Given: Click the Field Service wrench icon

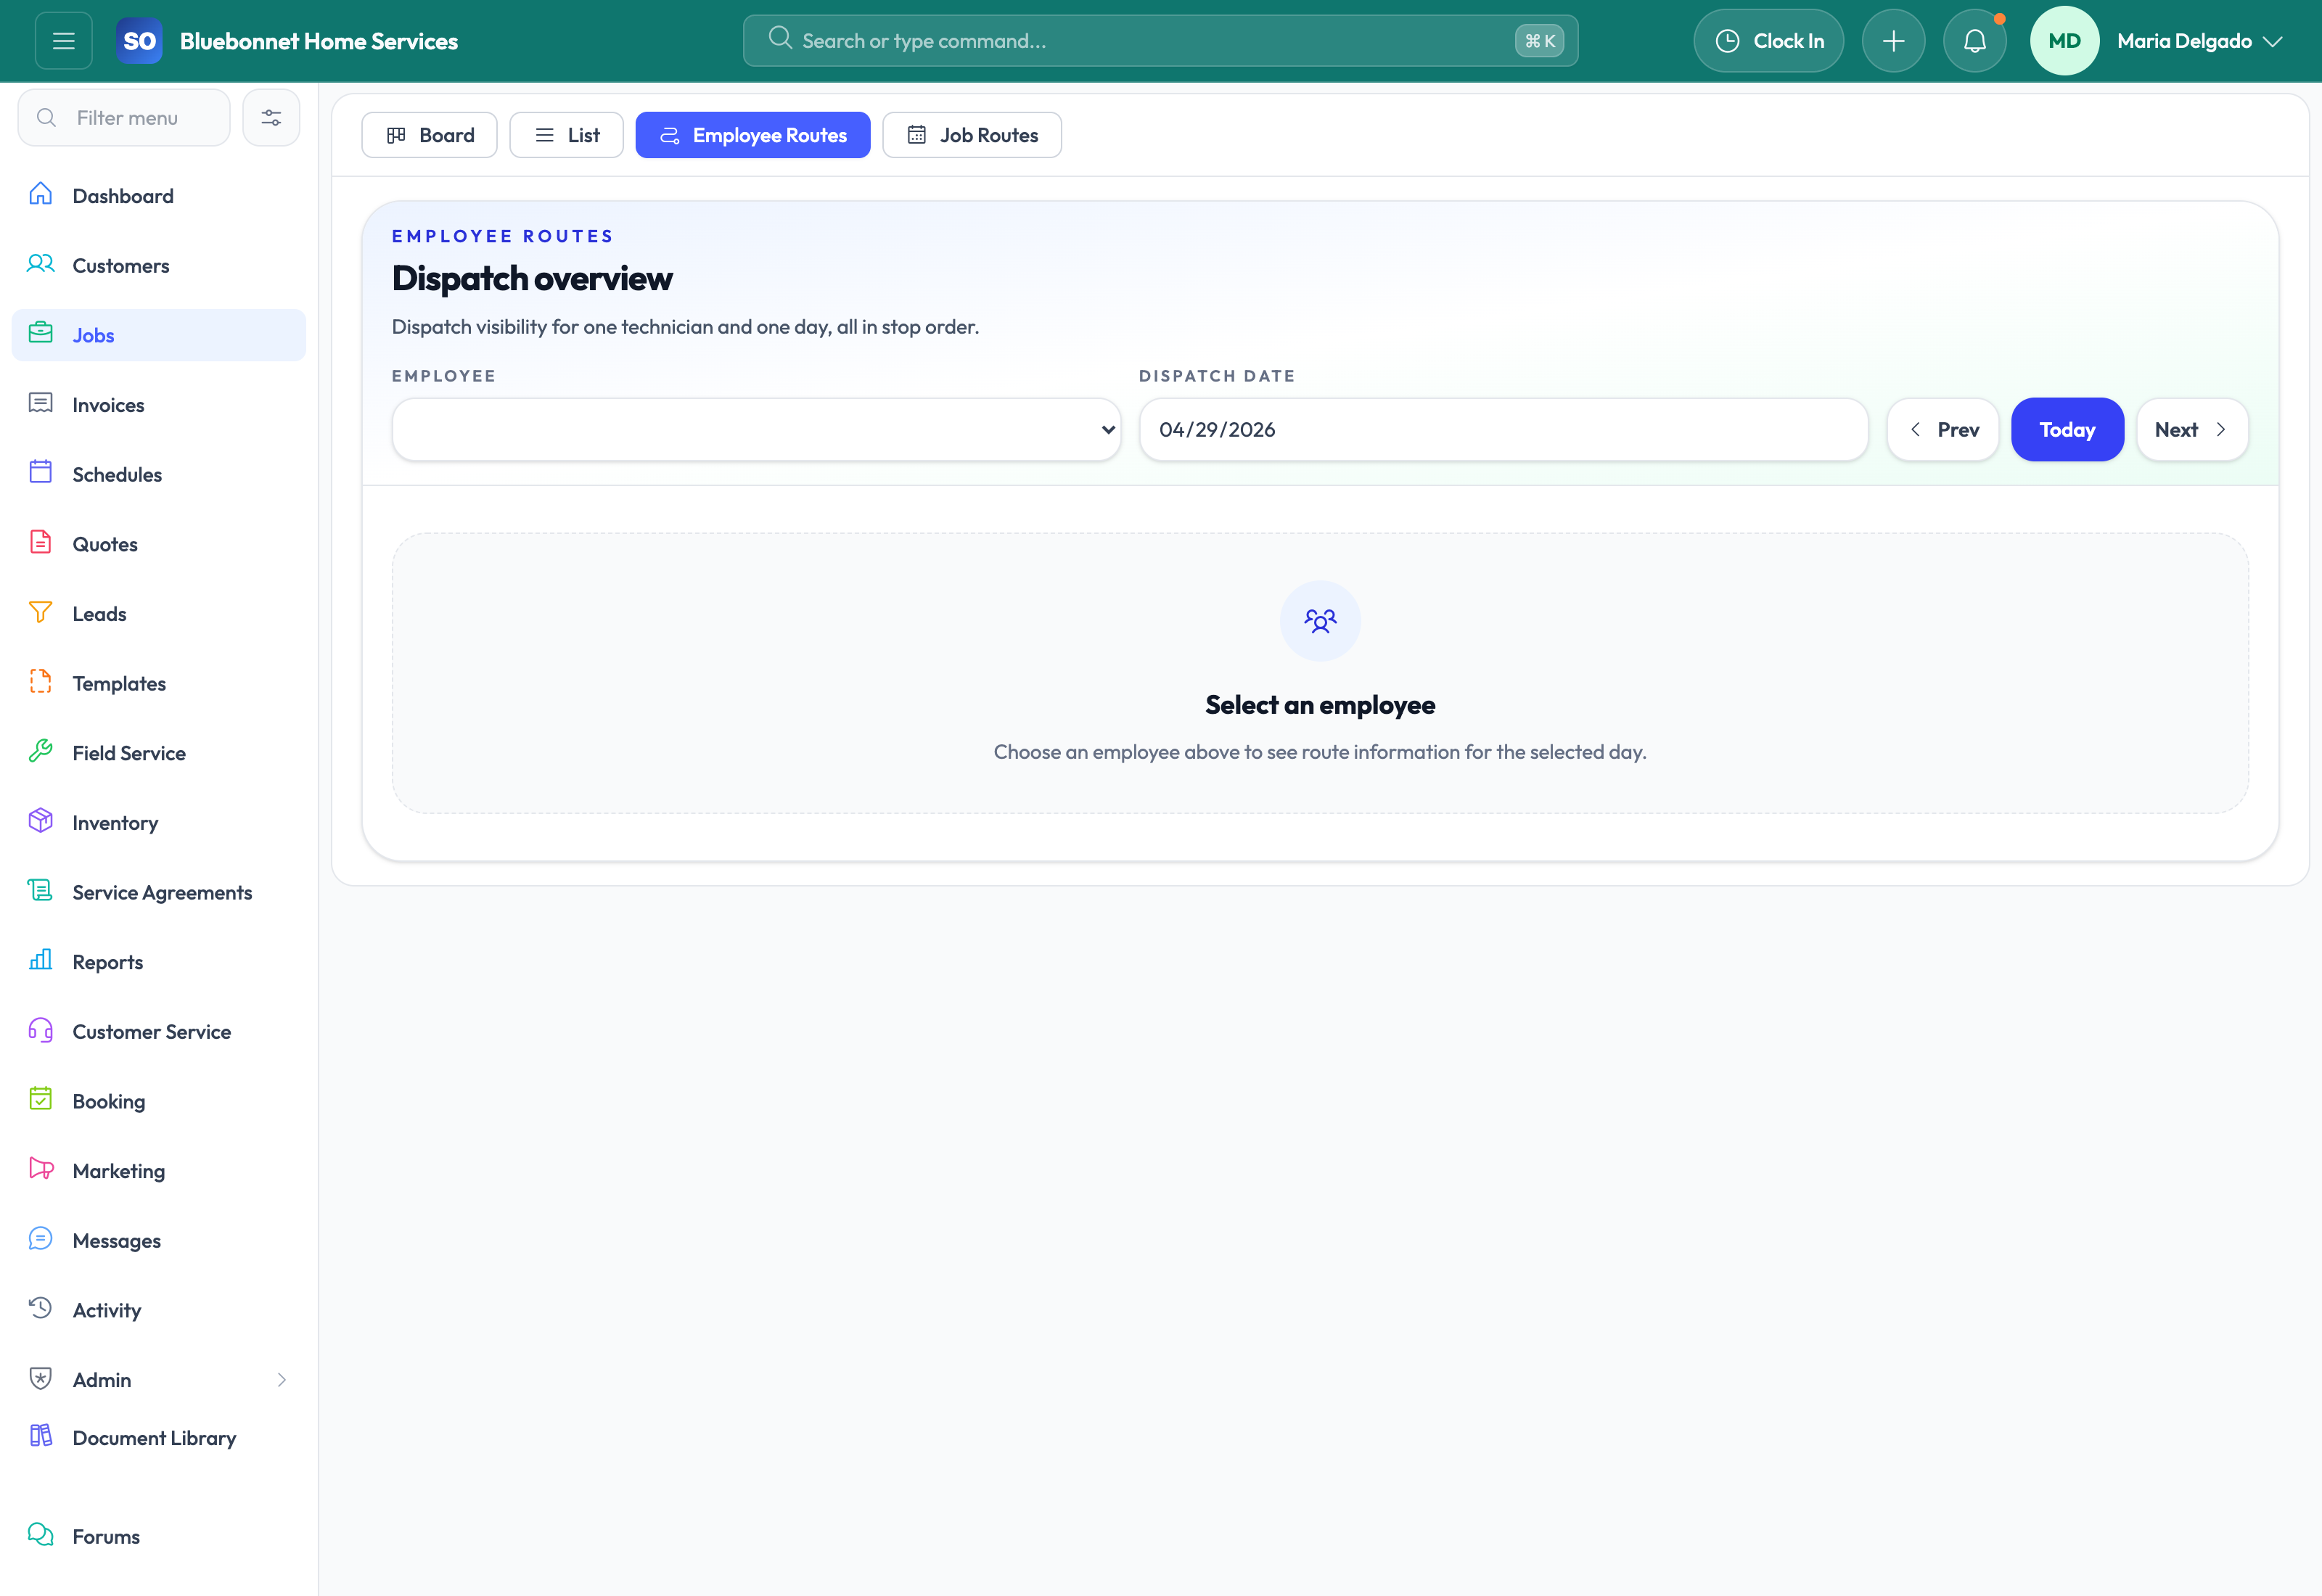Looking at the screenshot, I should point(41,752).
